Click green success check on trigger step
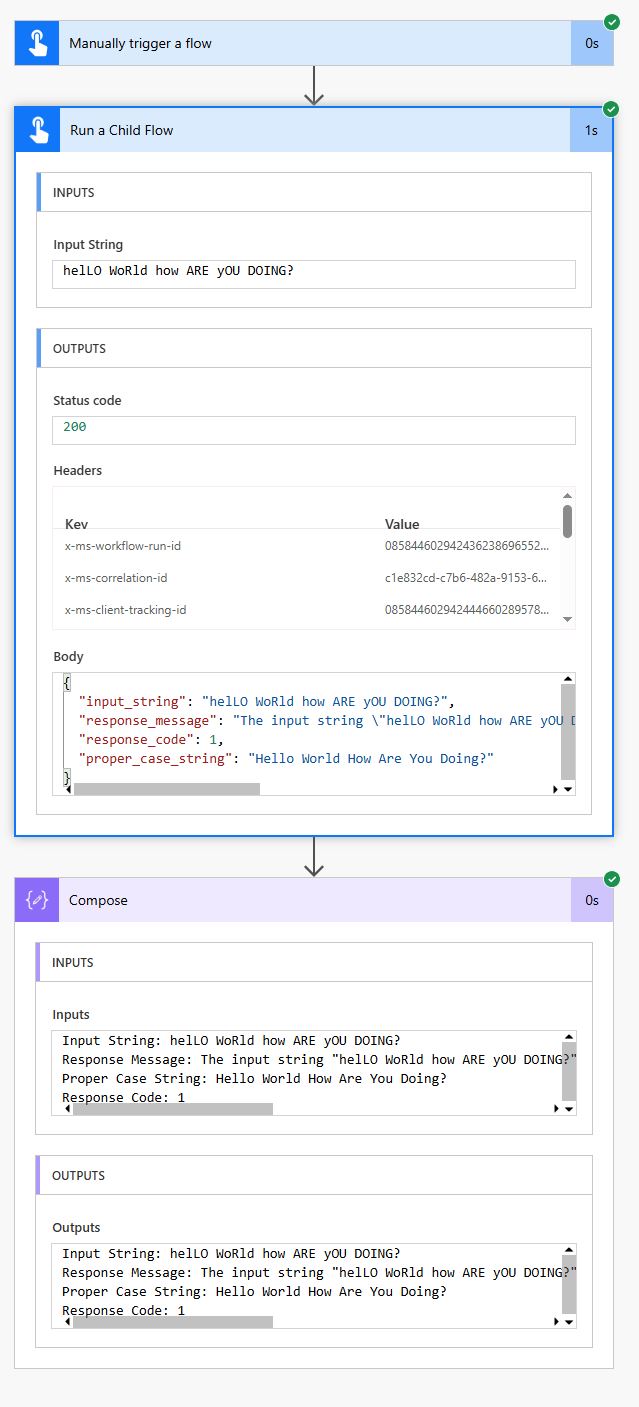 click(x=612, y=21)
